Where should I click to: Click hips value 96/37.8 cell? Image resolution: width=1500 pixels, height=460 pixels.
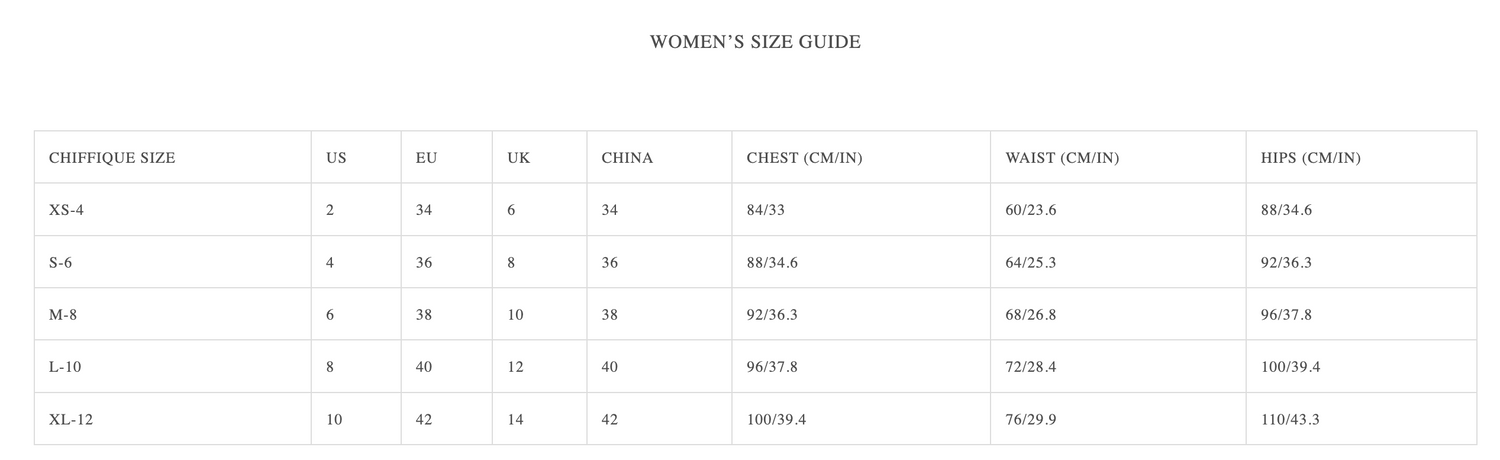(1287, 315)
